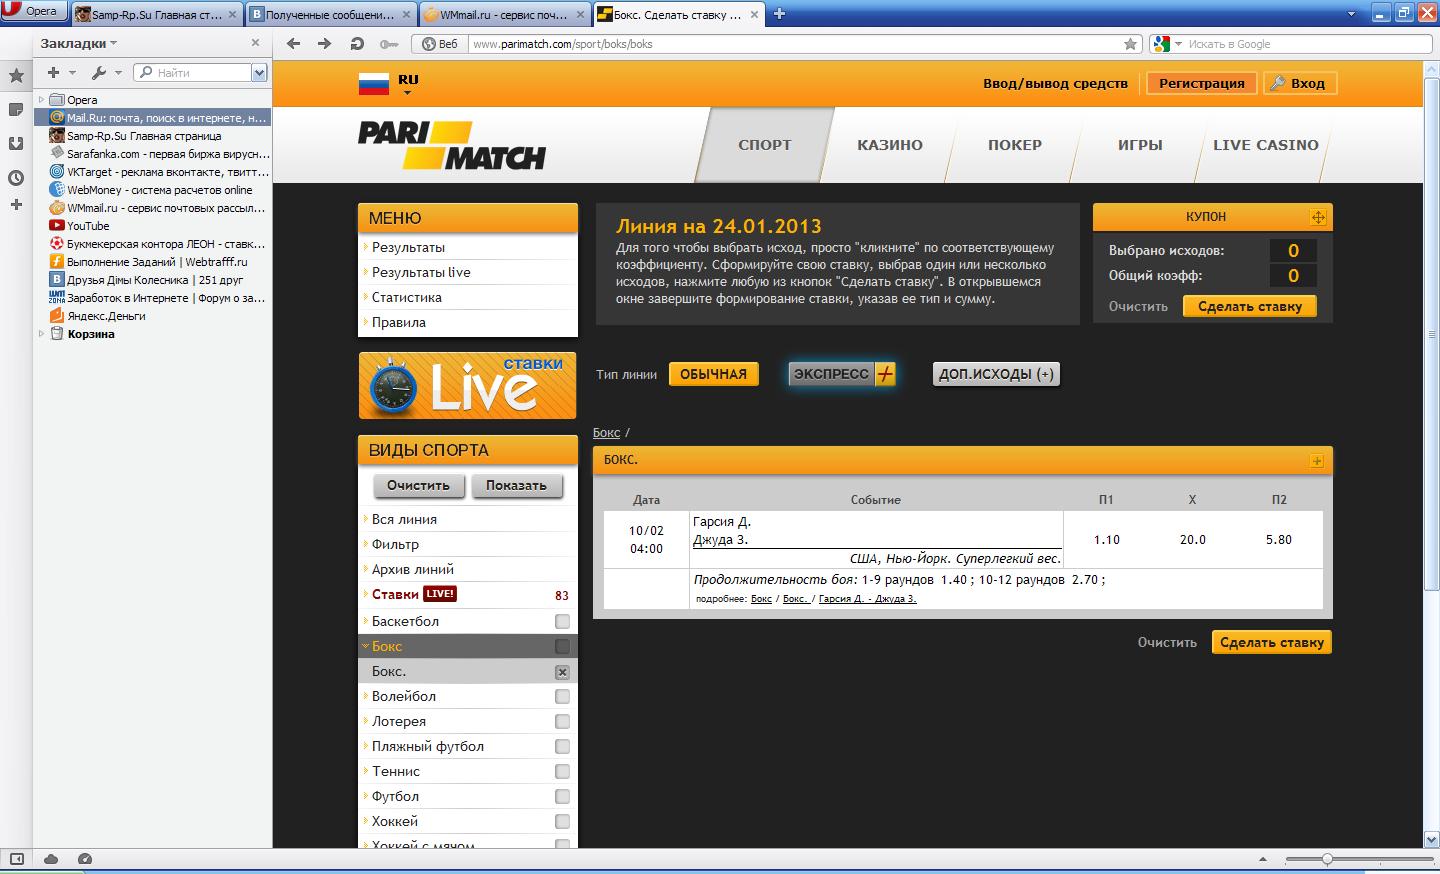Open the Ввод/вывод средств link

[x=1055, y=84]
